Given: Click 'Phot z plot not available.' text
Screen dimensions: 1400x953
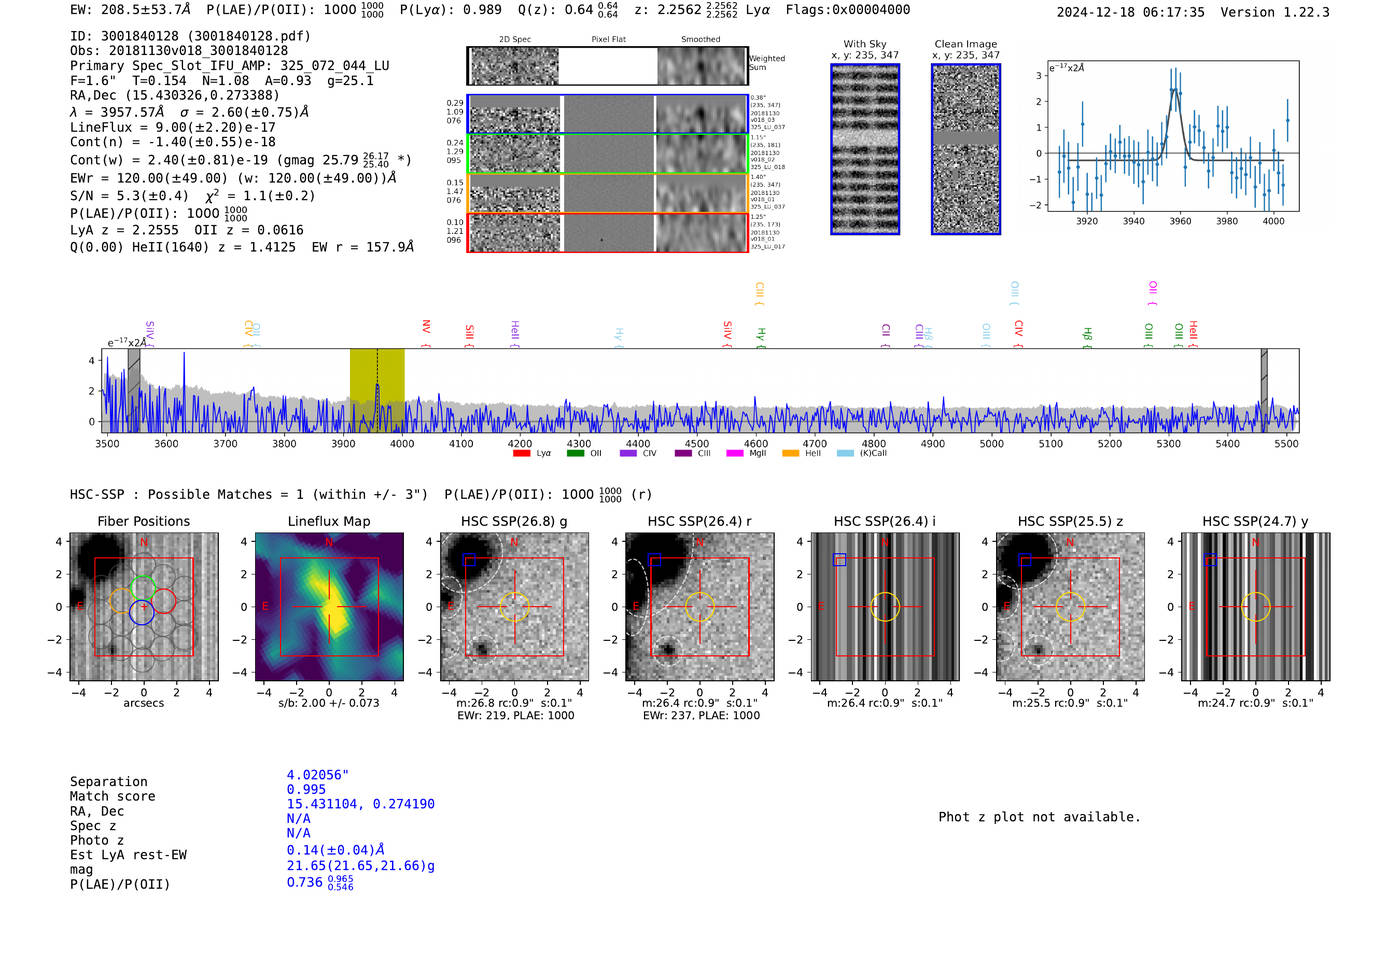Looking at the screenshot, I should point(1039,817).
